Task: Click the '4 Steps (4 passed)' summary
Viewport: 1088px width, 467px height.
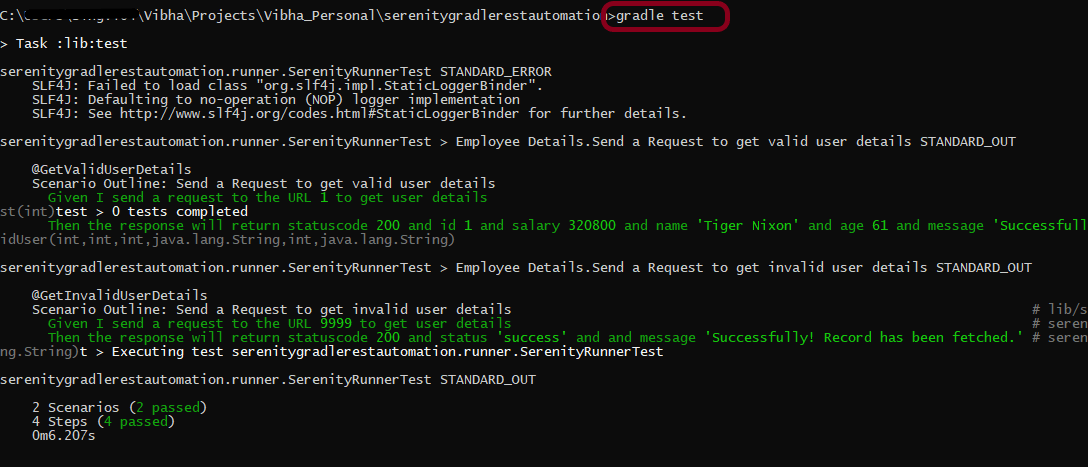Action: tap(103, 421)
